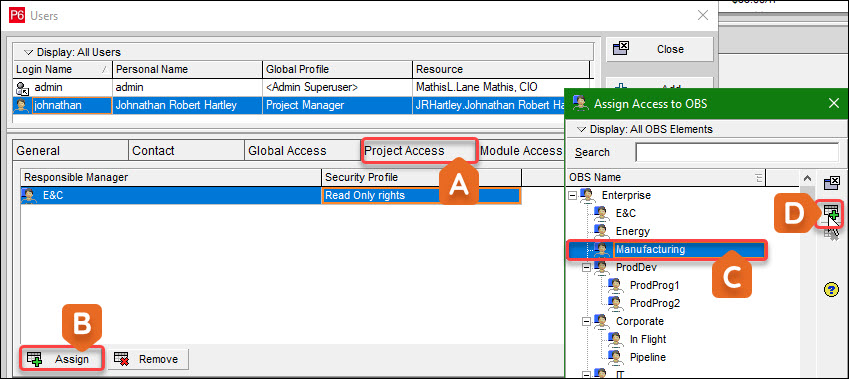The image size is (849, 379).
Task: Click the Assign Access to OBS title icon
Action: click(x=582, y=103)
